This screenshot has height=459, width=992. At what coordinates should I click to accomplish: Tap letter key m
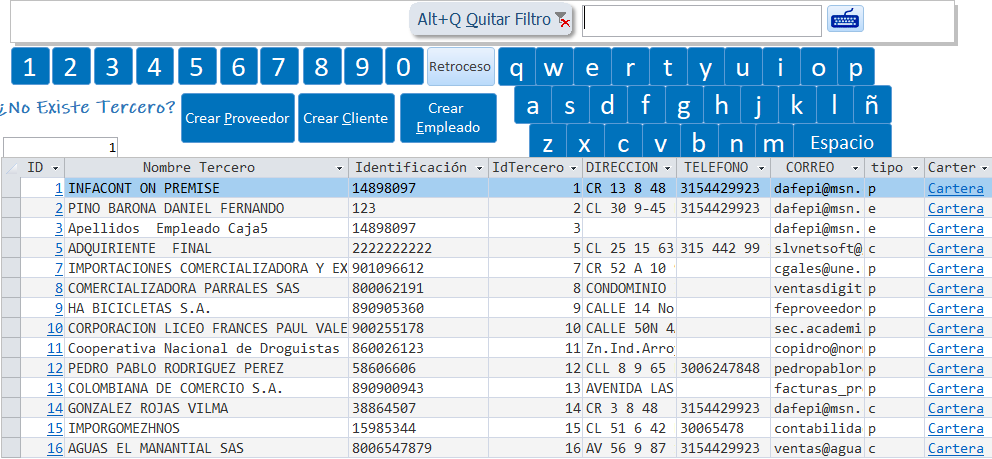773,143
